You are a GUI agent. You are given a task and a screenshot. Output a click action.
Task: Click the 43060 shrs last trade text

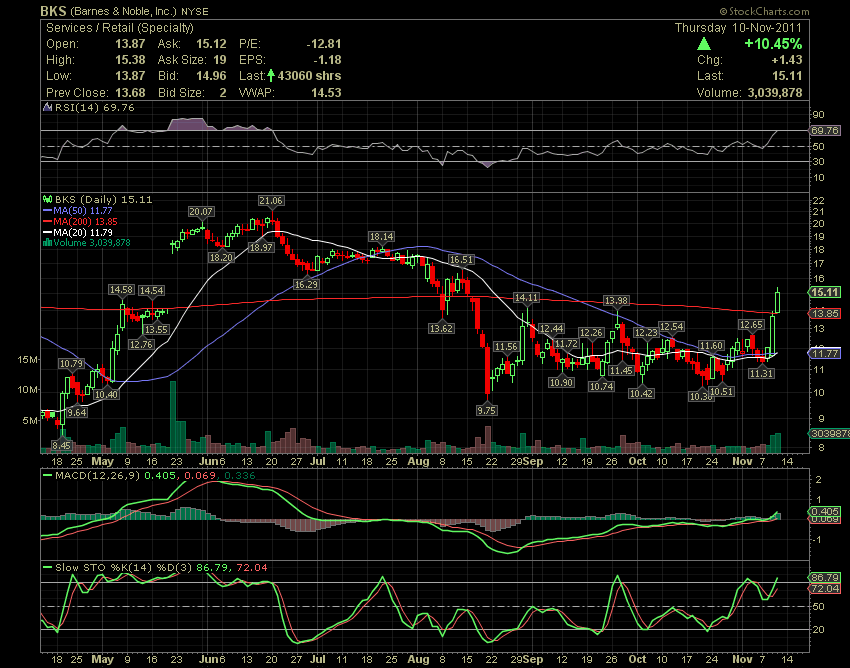point(310,76)
